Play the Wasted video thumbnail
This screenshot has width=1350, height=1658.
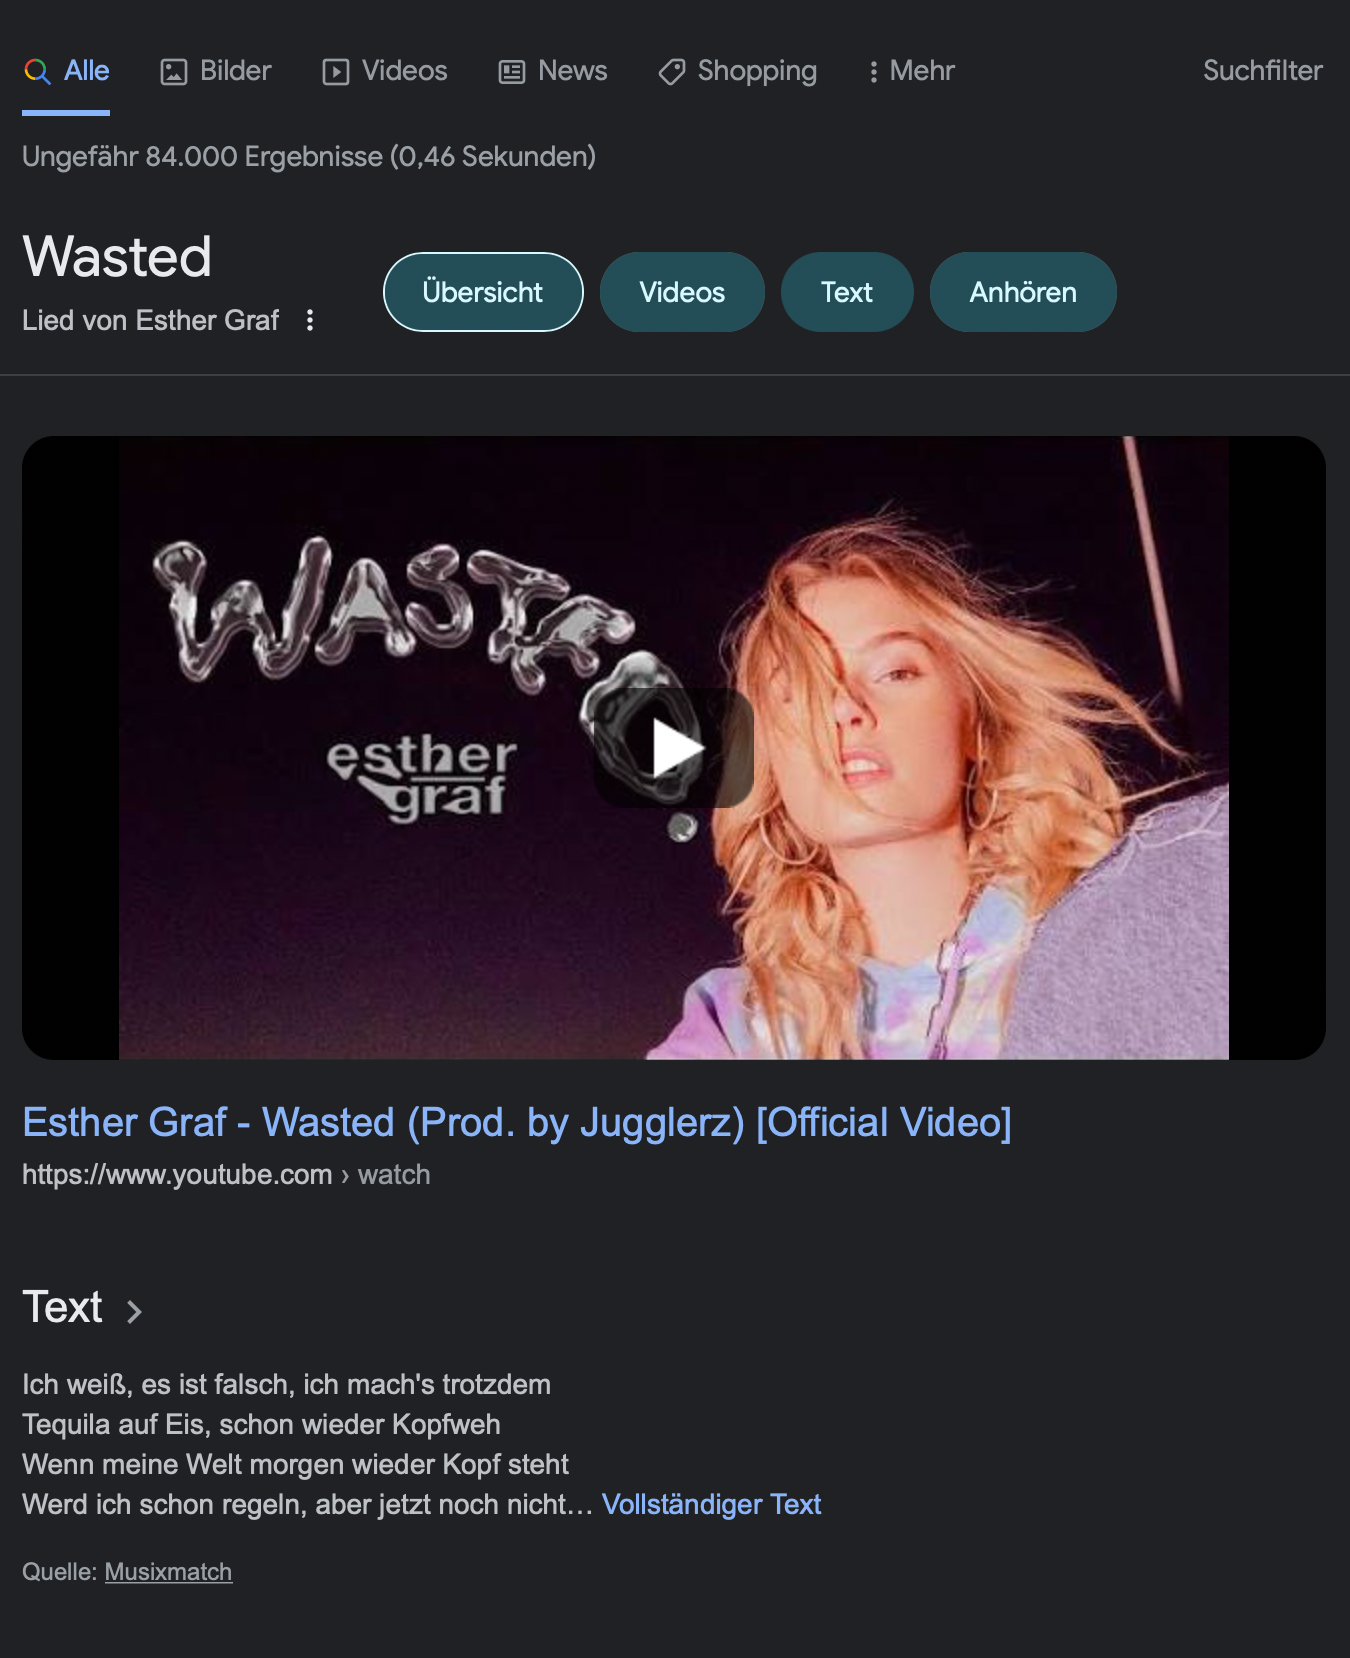click(x=673, y=747)
